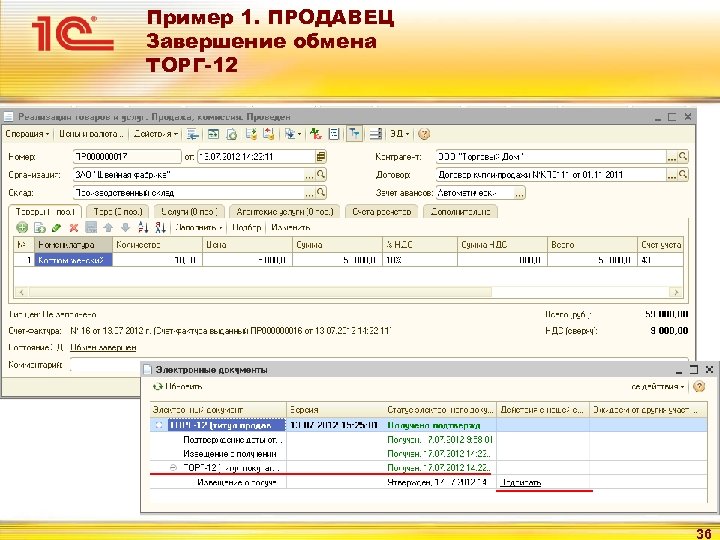Click into the Номер input field
This screenshot has height=540, width=720.
(x=127, y=157)
